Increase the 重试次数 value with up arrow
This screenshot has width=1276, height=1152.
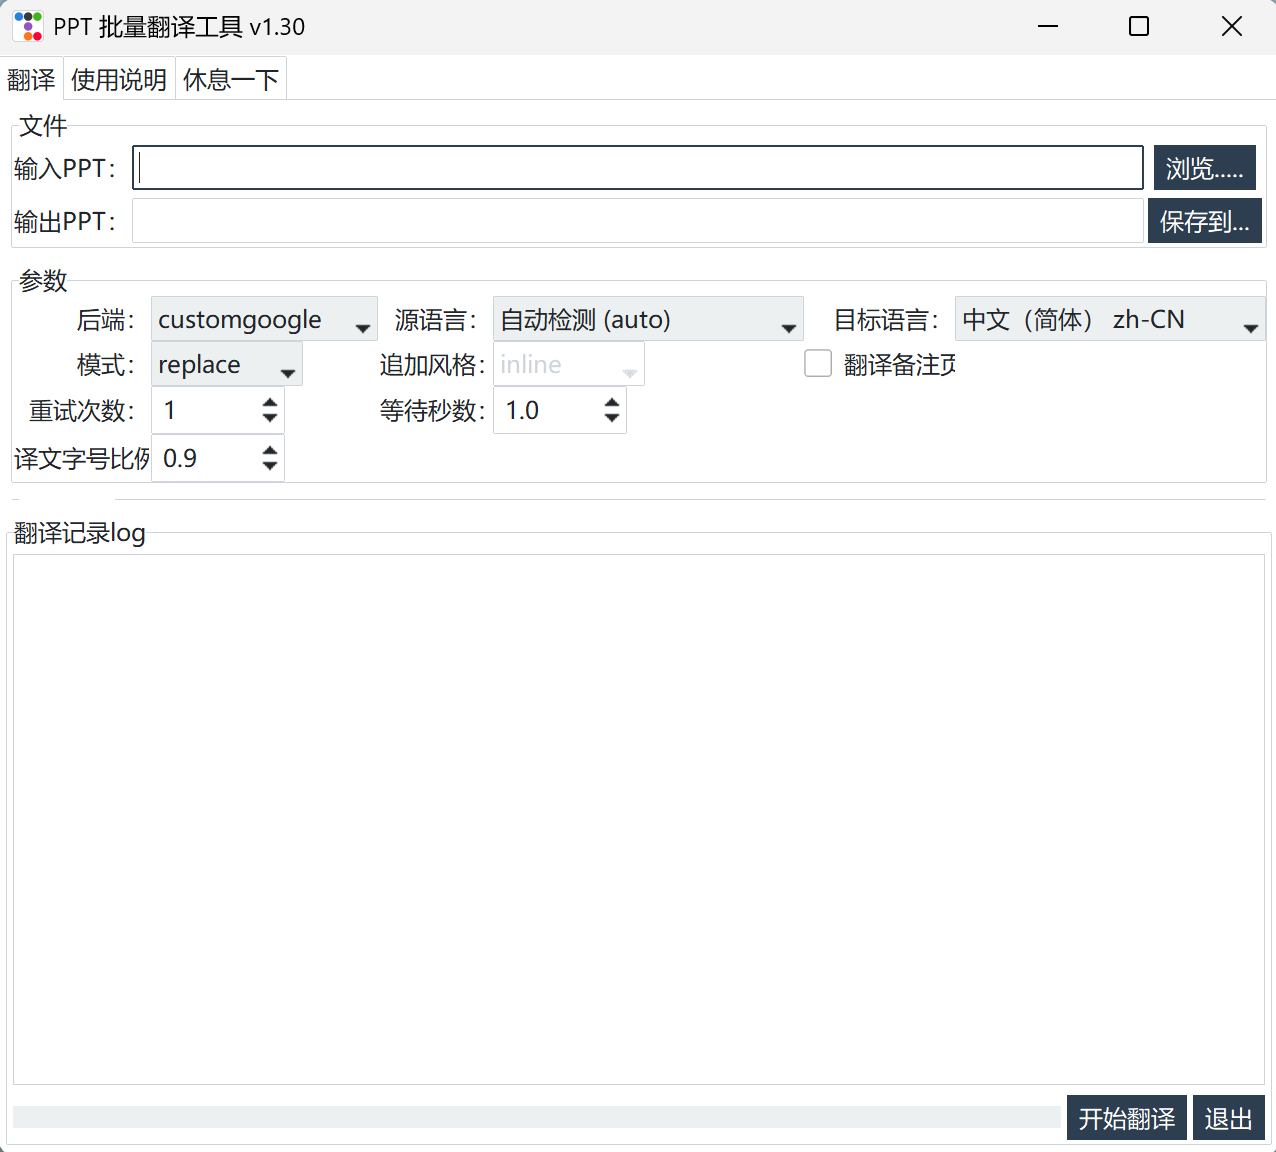(x=270, y=403)
